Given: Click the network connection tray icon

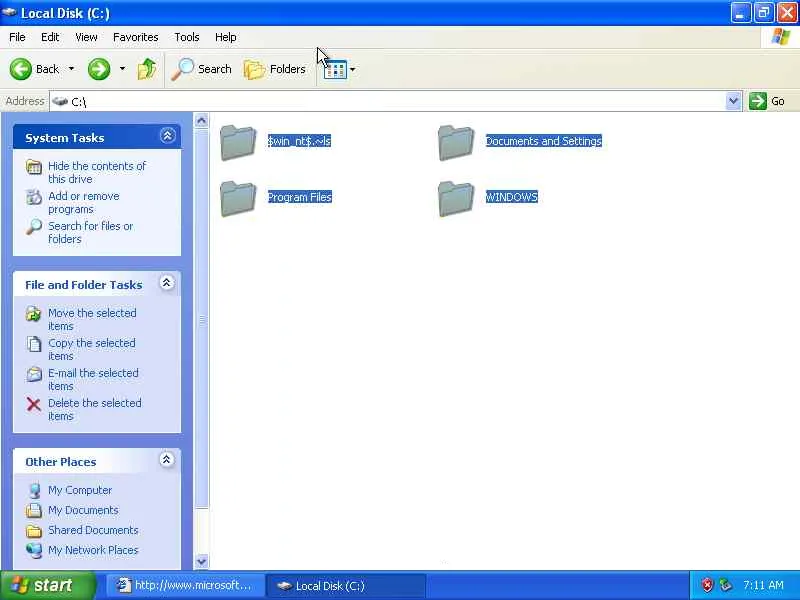Looking at the screenshot, I should [x=725, y=585].
